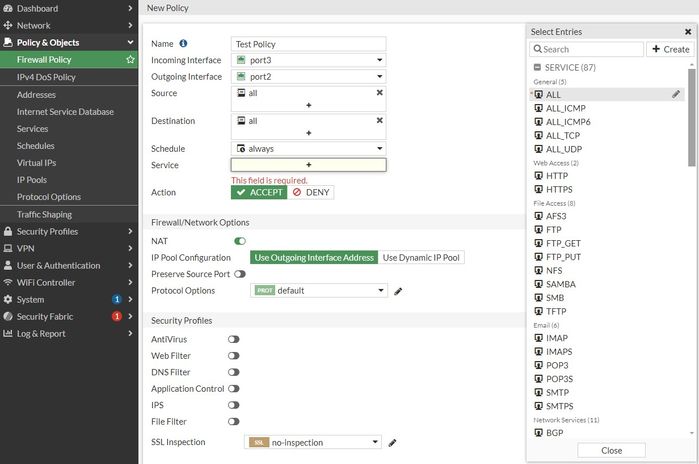The height and width of the screenshot is (464, 699).
Task: Click the empty Service field plus
Action: click(x=308, y=165)
